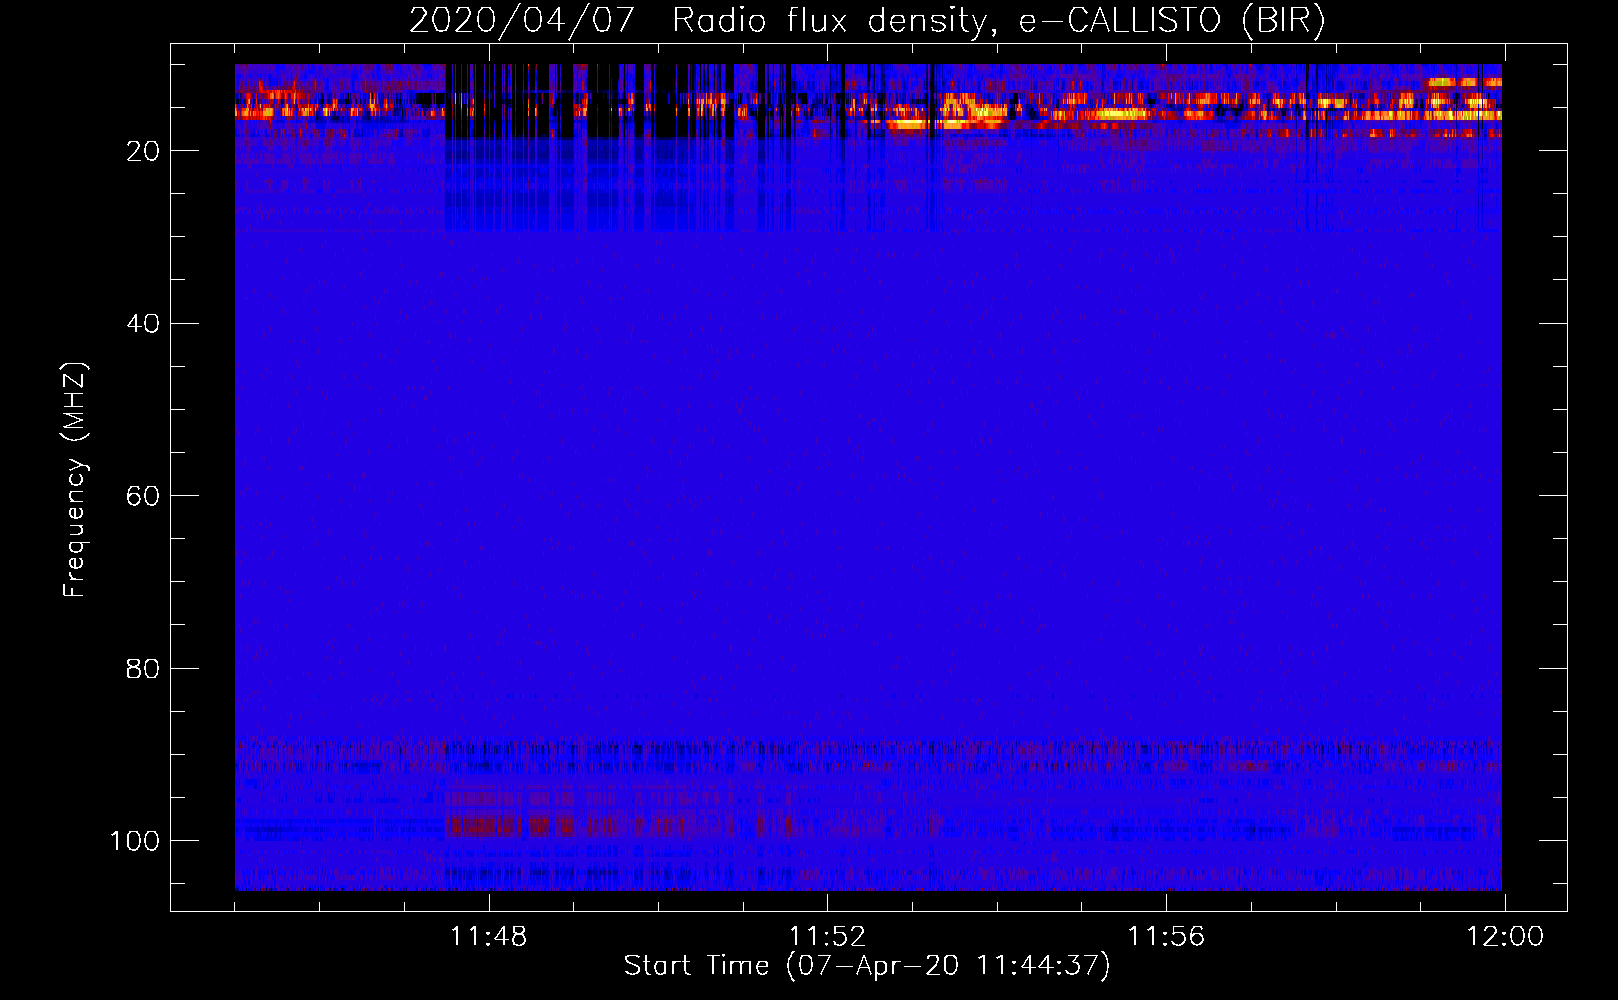Click the plot title "Radio flux density, e-CALLISTO (BIR)"
This screenshot has height=1000, width=1618.
point(998,21)
